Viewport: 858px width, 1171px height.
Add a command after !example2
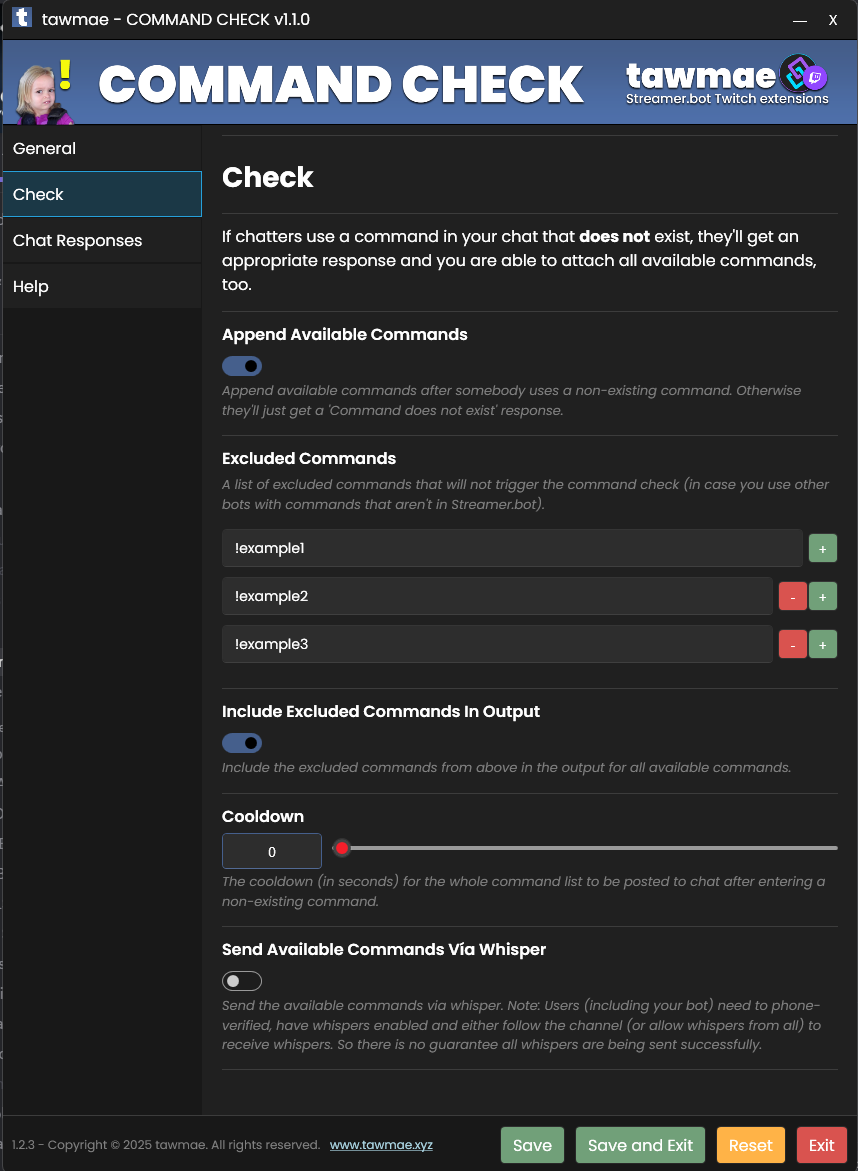click(x=822, y=596)
